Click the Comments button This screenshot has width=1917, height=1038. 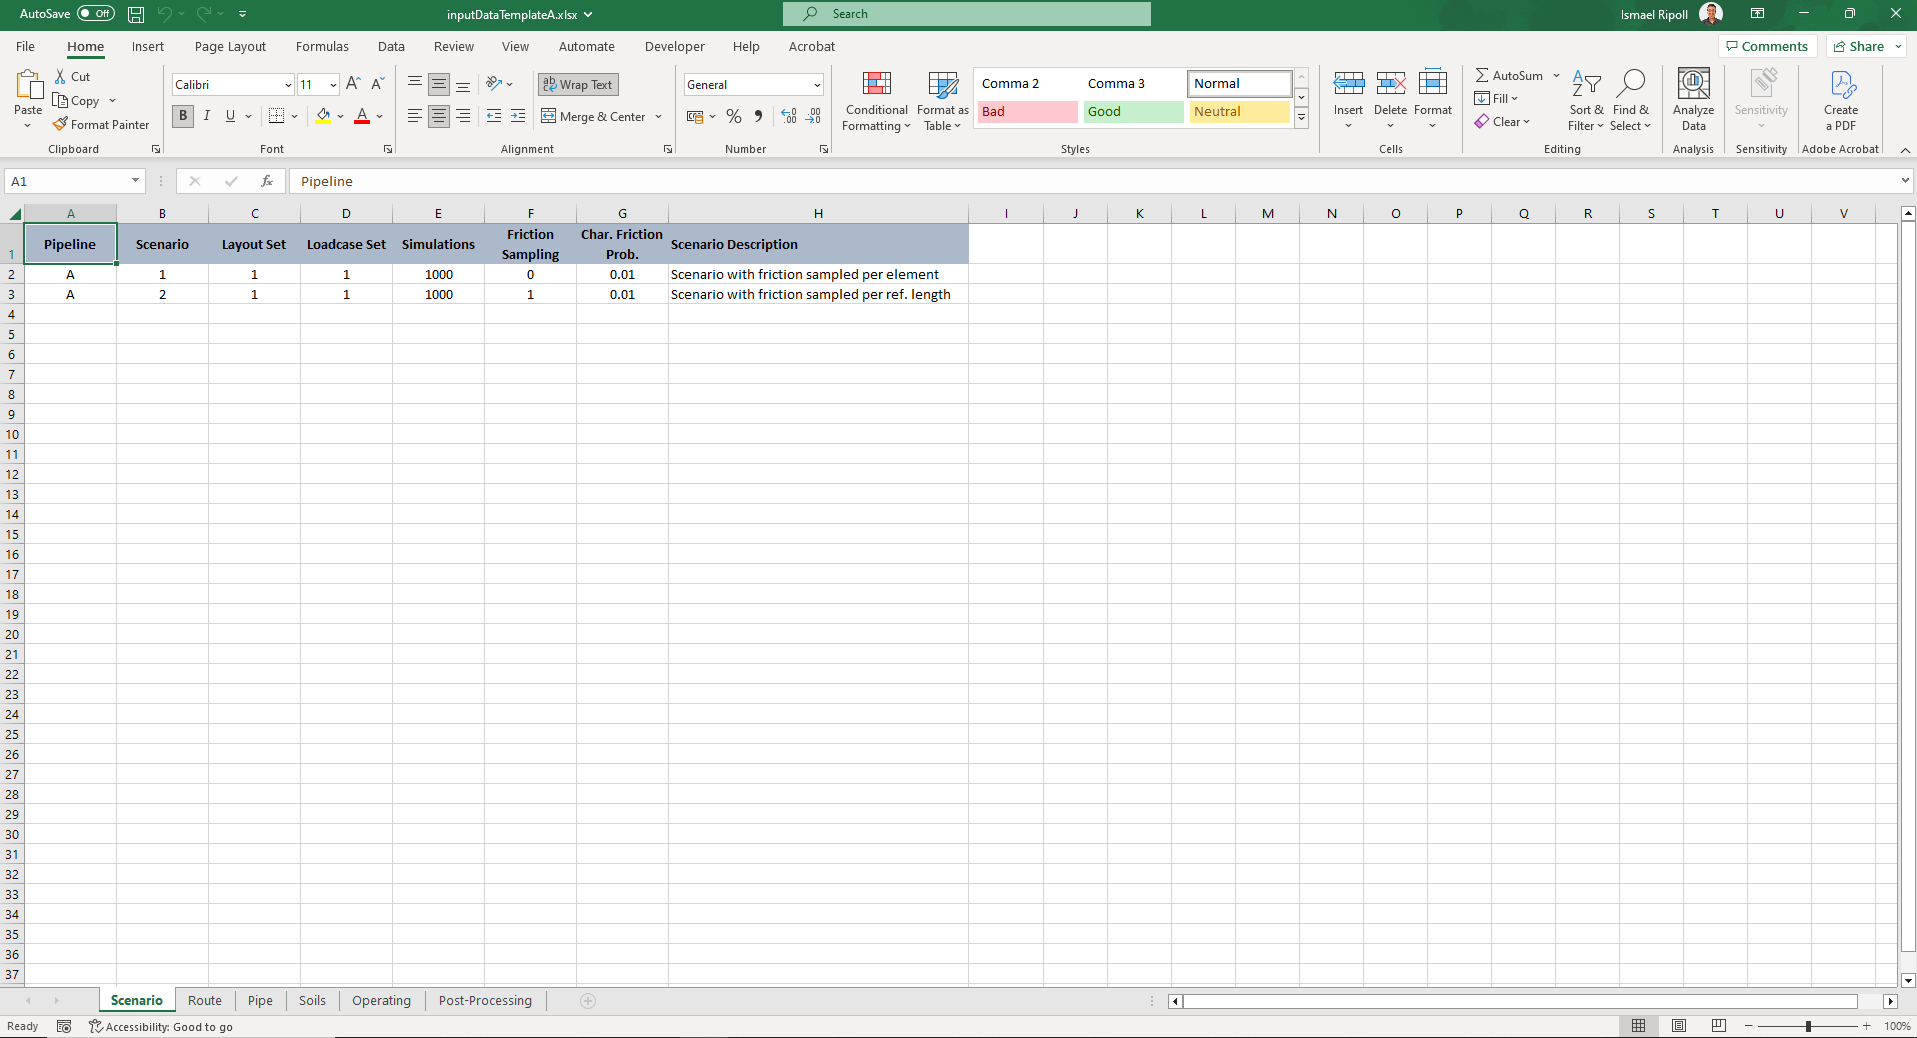pos(1767,46)
